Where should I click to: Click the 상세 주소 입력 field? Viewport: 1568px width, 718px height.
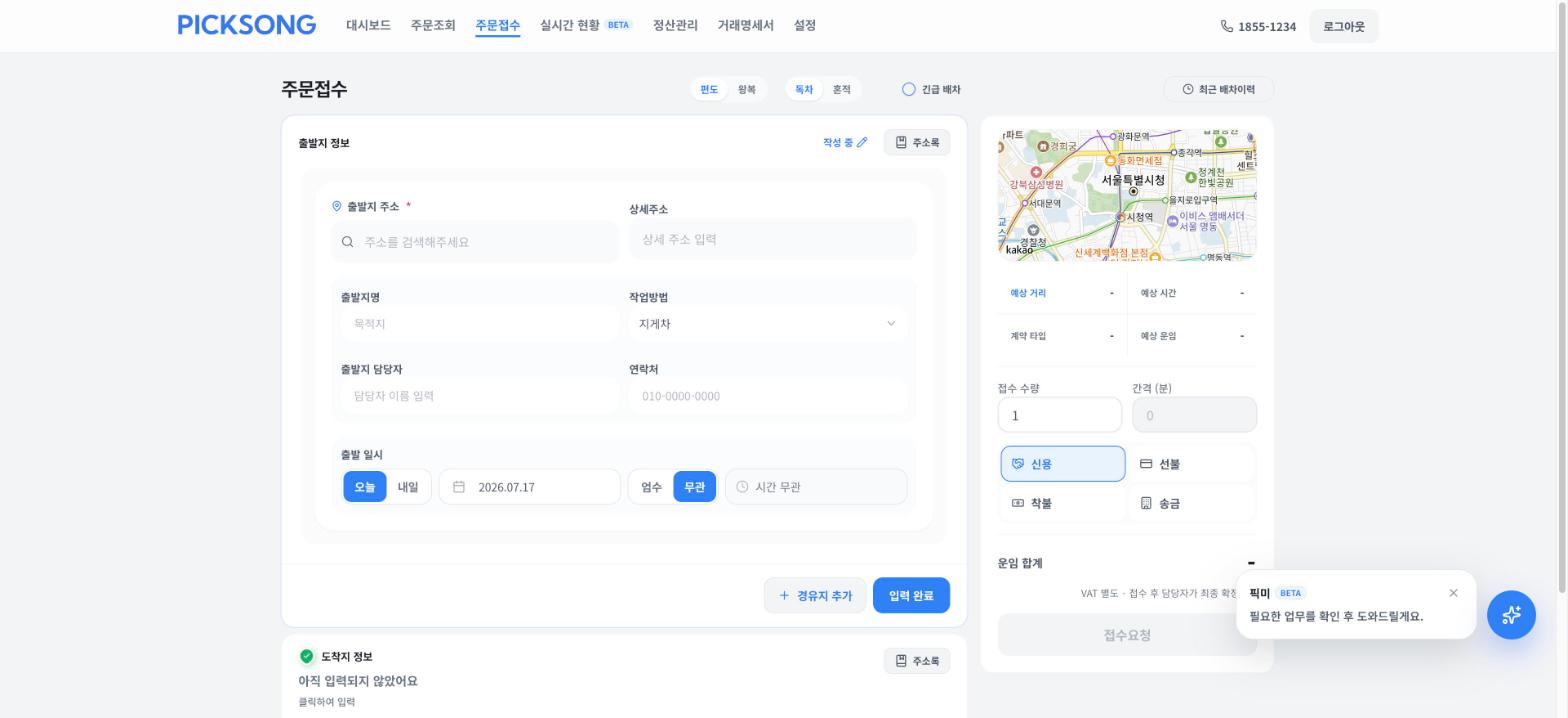(773, 239)
